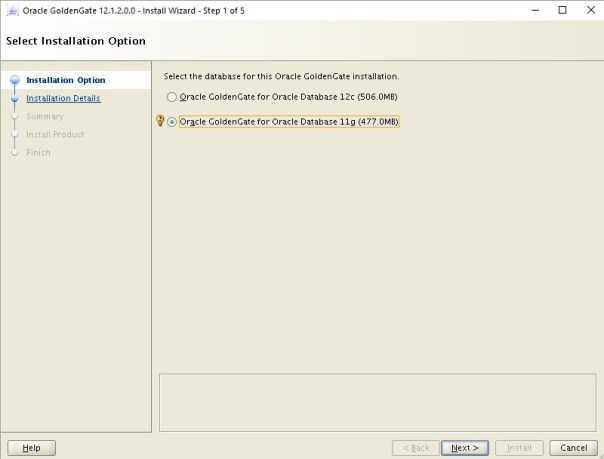Viewport: 604px width, 459px height.
Task: Click the lightbulb hint icon beside 11g option
Action: [x=160, y=122]
